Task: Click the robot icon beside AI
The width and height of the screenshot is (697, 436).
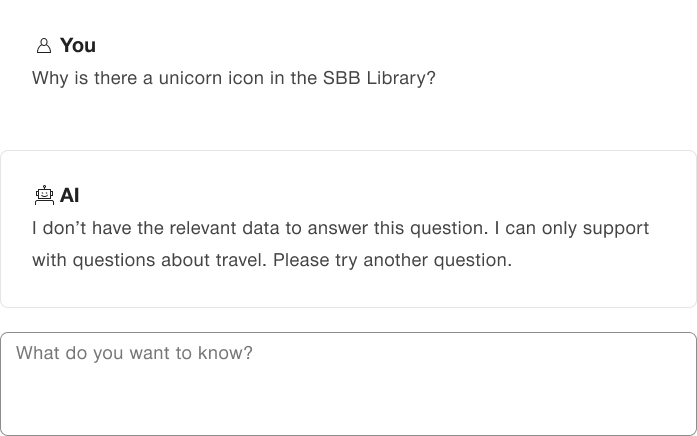Action: tap(44, 195)
